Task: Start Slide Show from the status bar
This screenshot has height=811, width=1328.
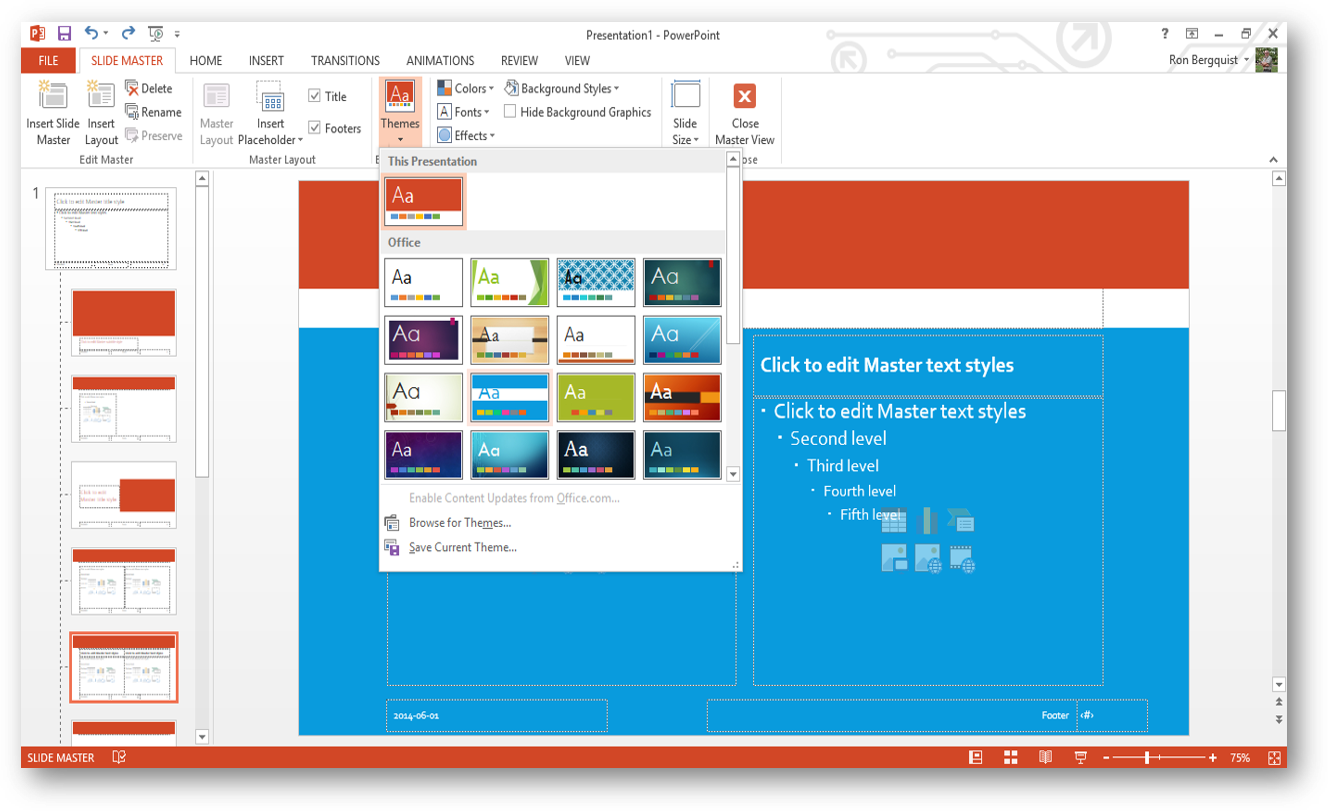Action: pos(1080,758)
